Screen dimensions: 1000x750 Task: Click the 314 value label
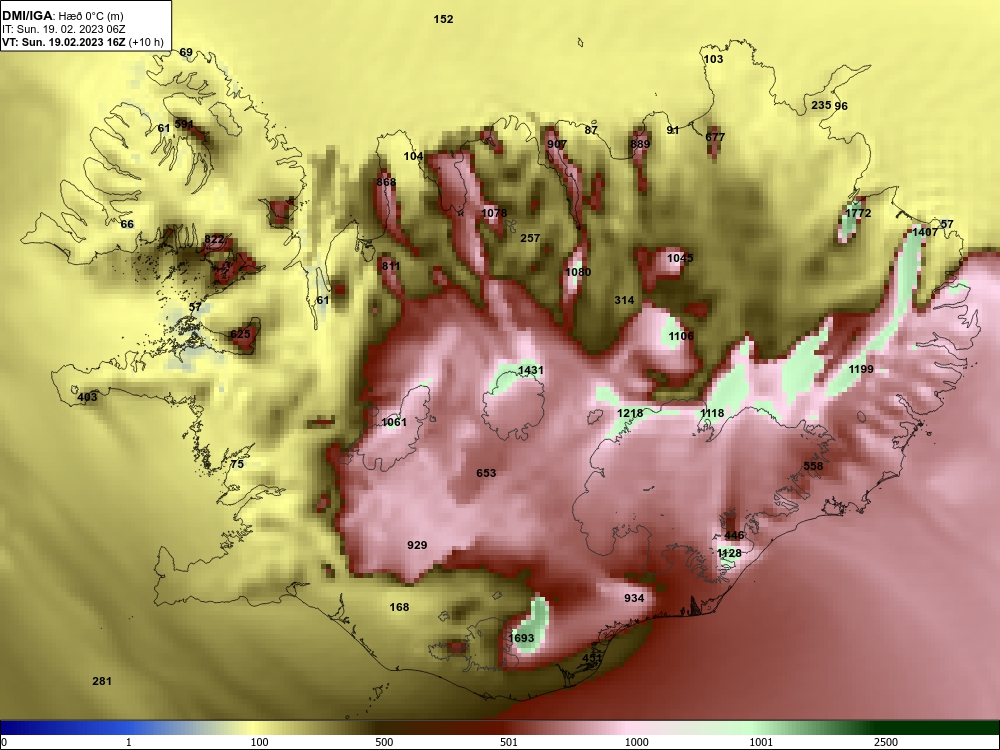[624, 300]
